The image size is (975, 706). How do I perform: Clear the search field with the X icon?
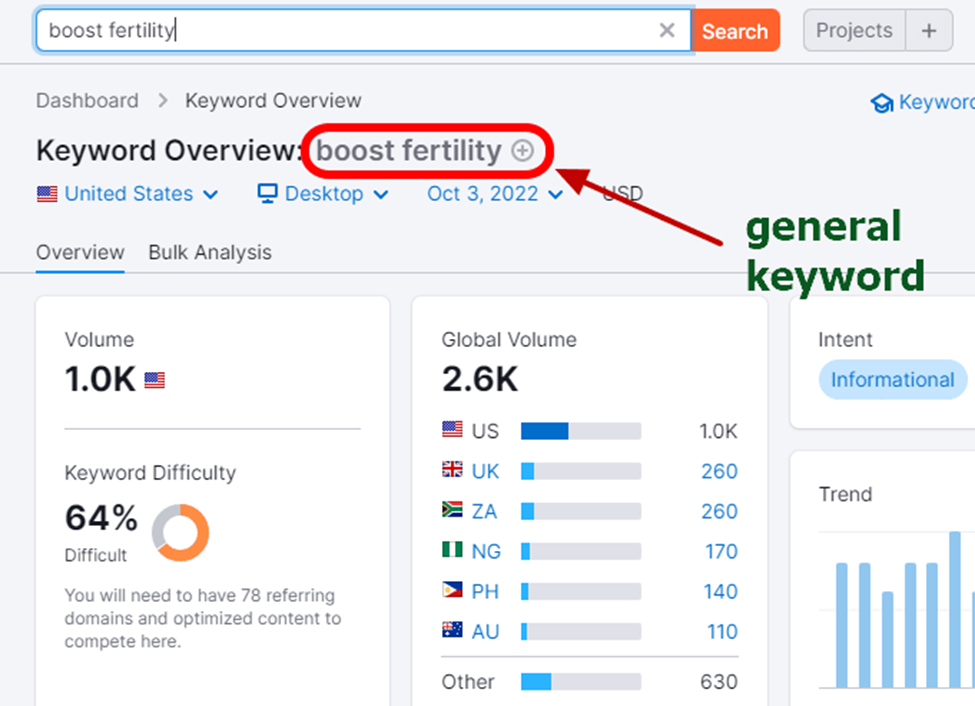[667, 31]
